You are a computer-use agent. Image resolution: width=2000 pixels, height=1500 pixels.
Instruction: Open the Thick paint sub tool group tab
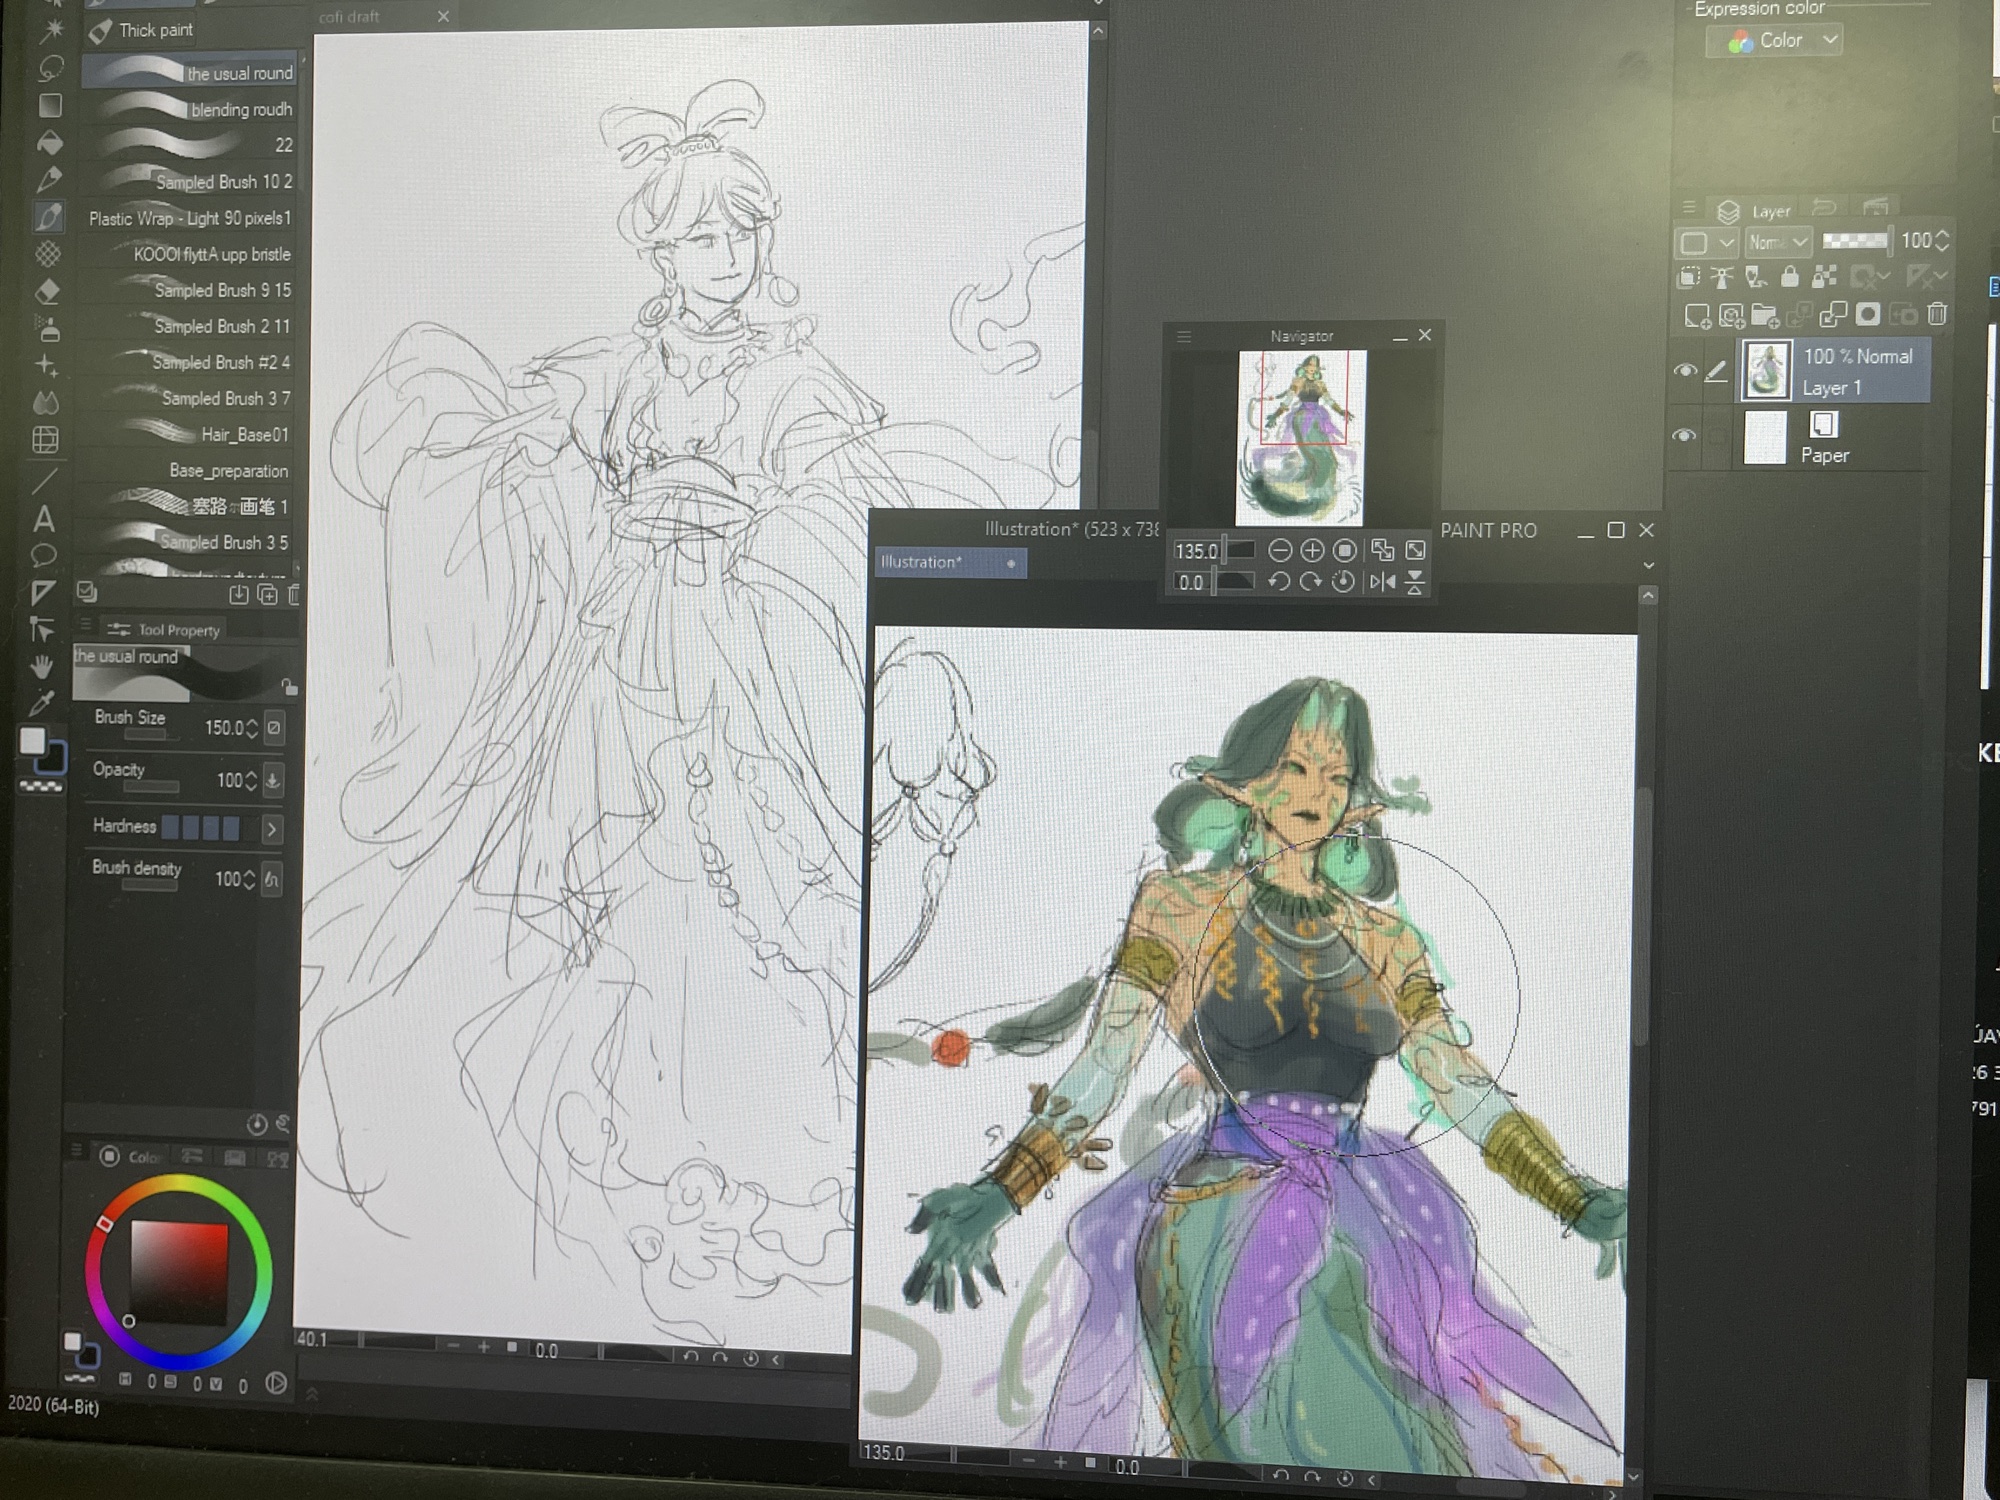point(140,31)
